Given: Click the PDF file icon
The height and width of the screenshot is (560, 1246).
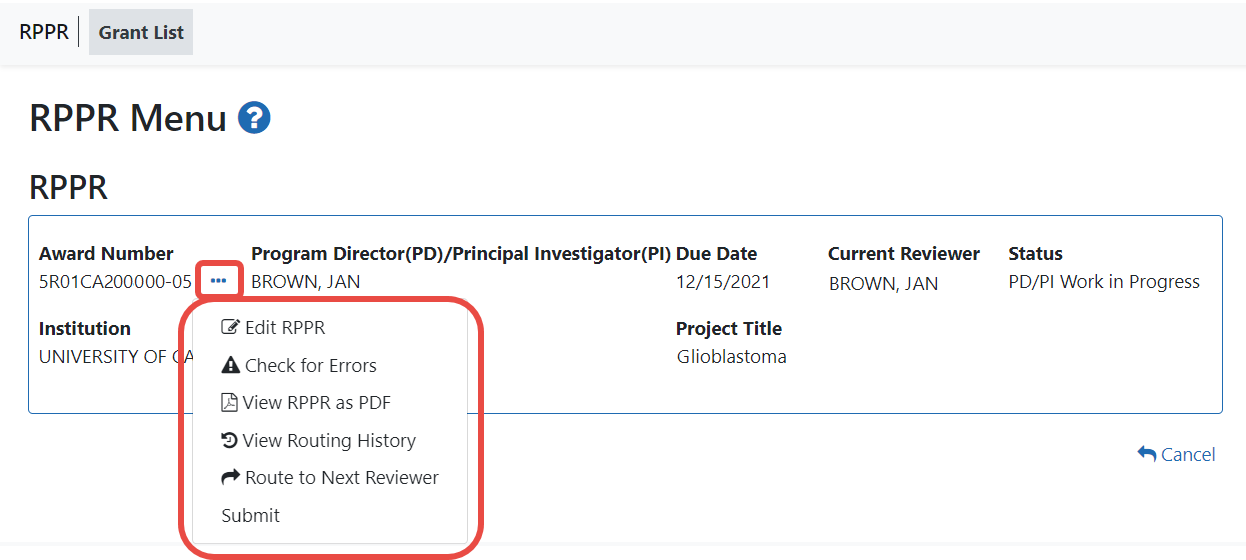Looking at the screenshot, I should tap(229, 403).
